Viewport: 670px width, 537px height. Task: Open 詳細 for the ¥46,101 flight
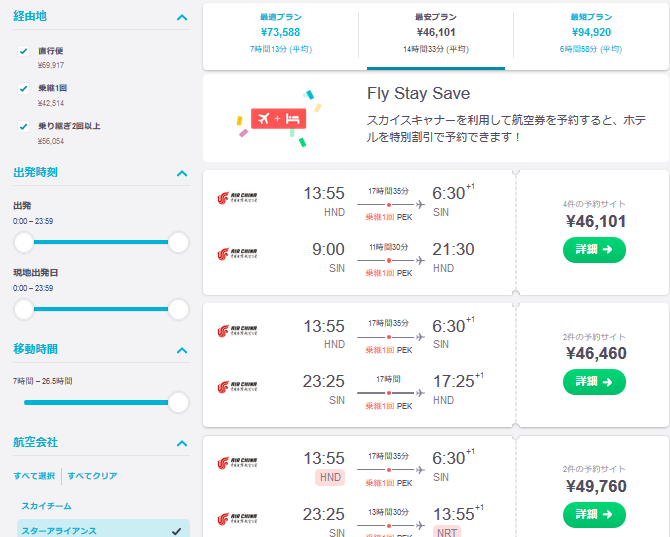(593, 250)
